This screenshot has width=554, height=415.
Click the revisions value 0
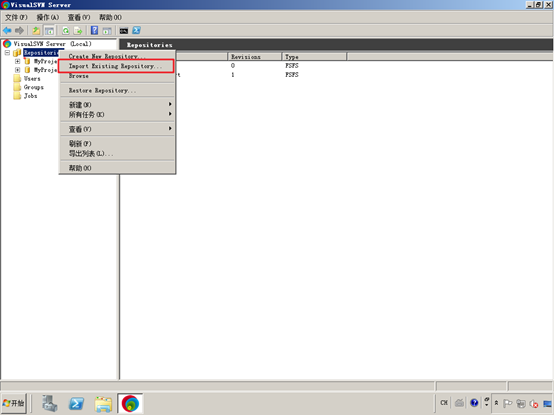pyautogui.click(x=233, y=66)
